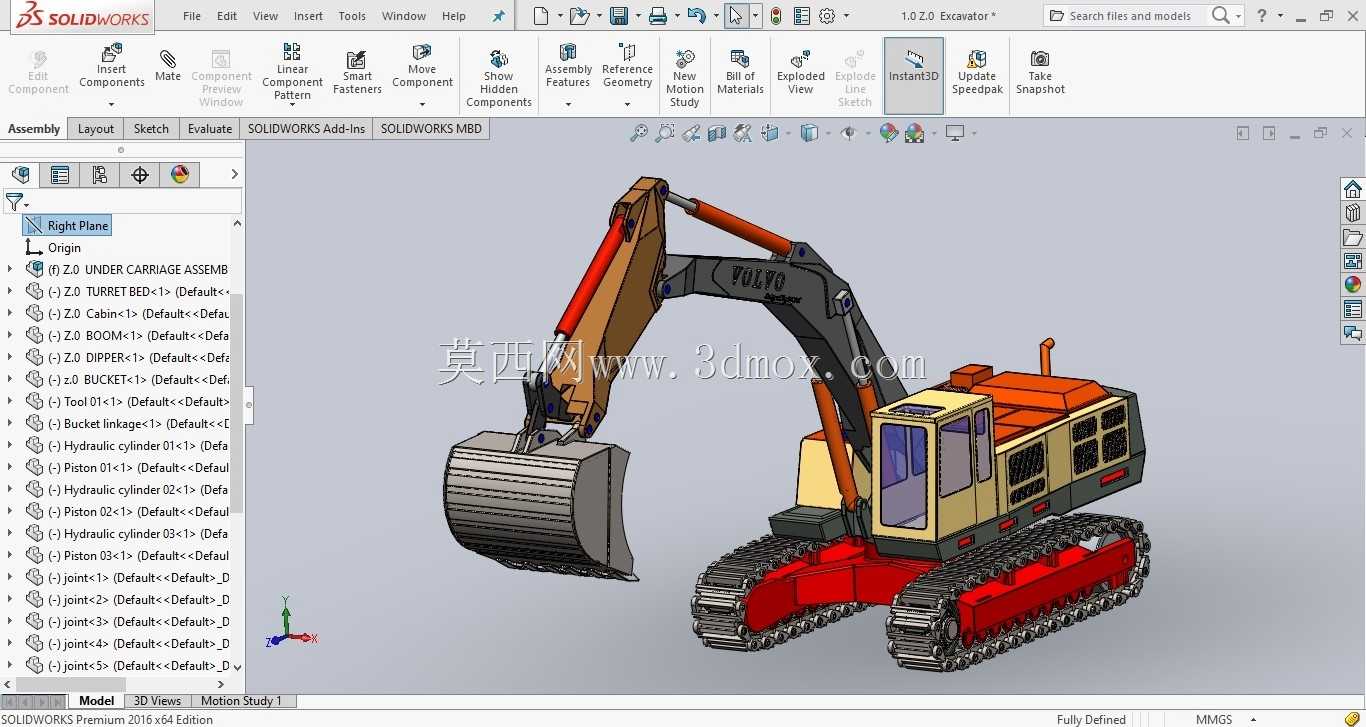Open the DimXpertManager crosshair tab
1366x727 pixels.
(x=140, y=175)
